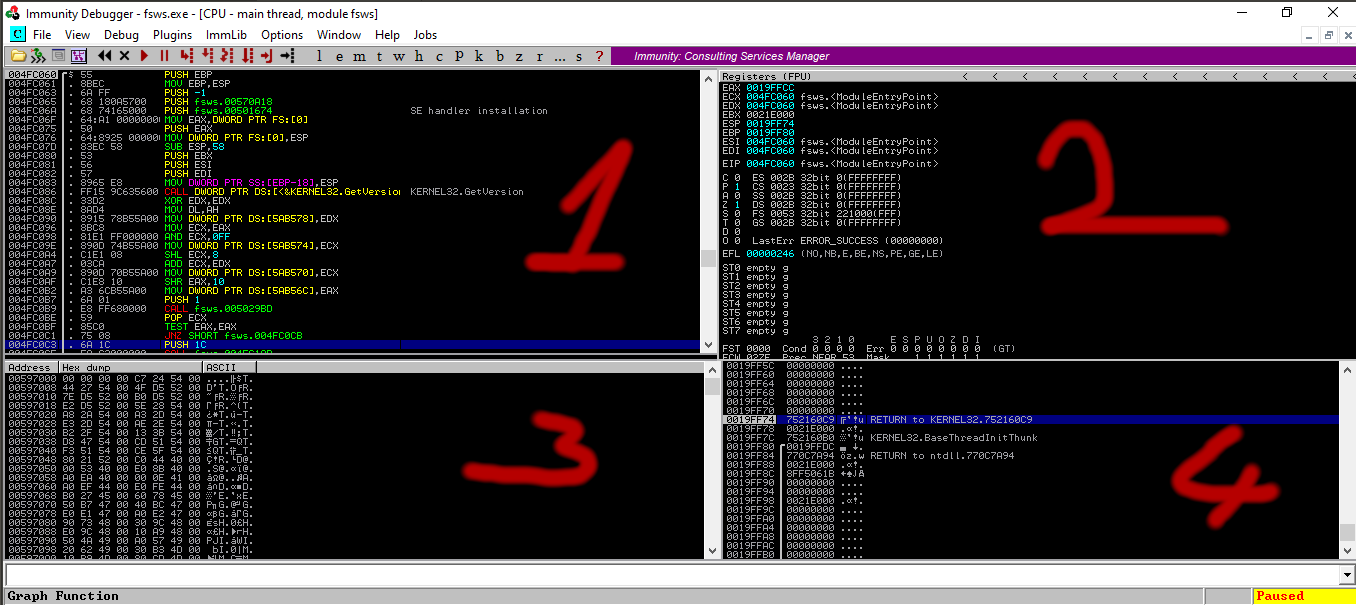
Task: Run a script with the 's' toolbar icon
Action: pos(578,56)
